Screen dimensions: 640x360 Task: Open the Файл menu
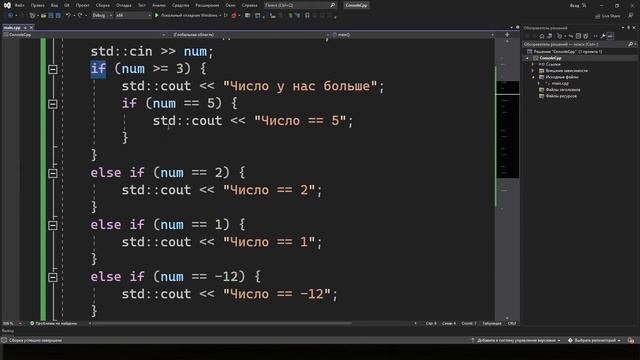[x=19, y=5]
